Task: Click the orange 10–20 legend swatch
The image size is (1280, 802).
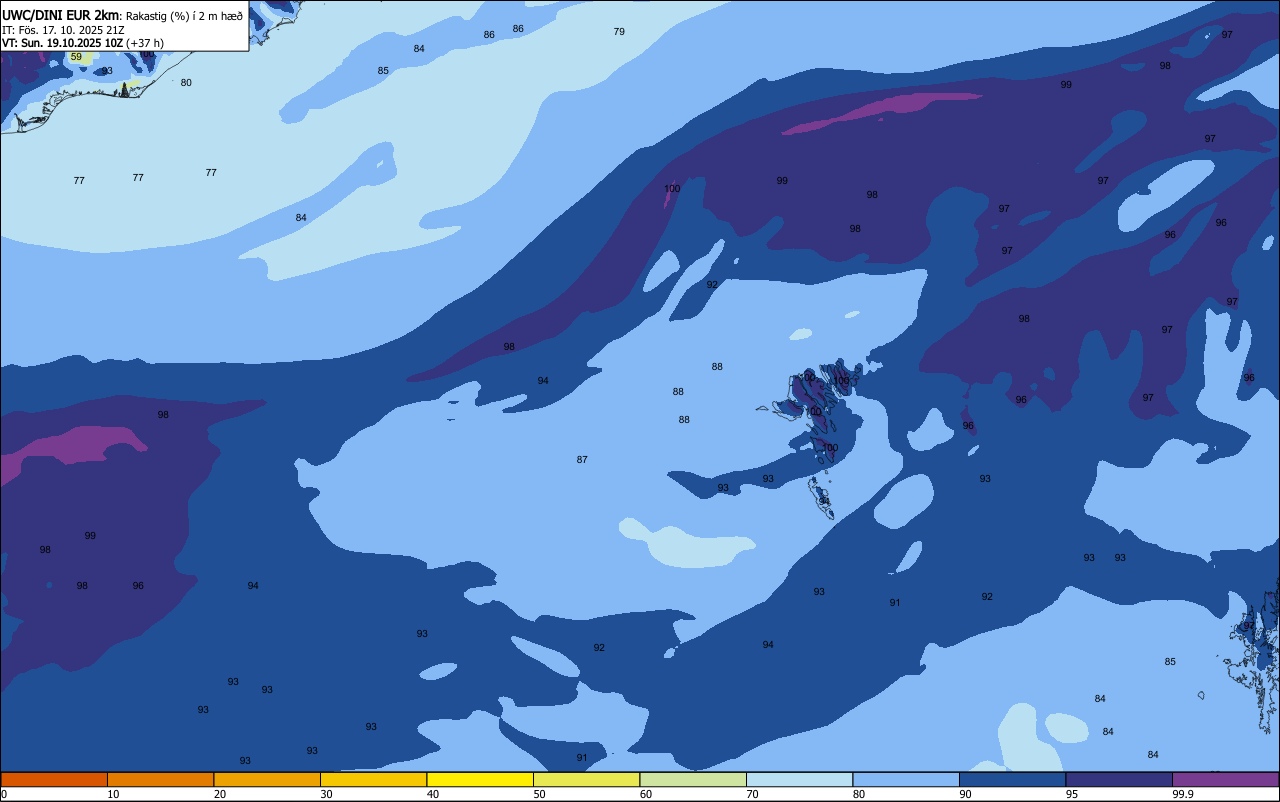Action: click(160, 779)
